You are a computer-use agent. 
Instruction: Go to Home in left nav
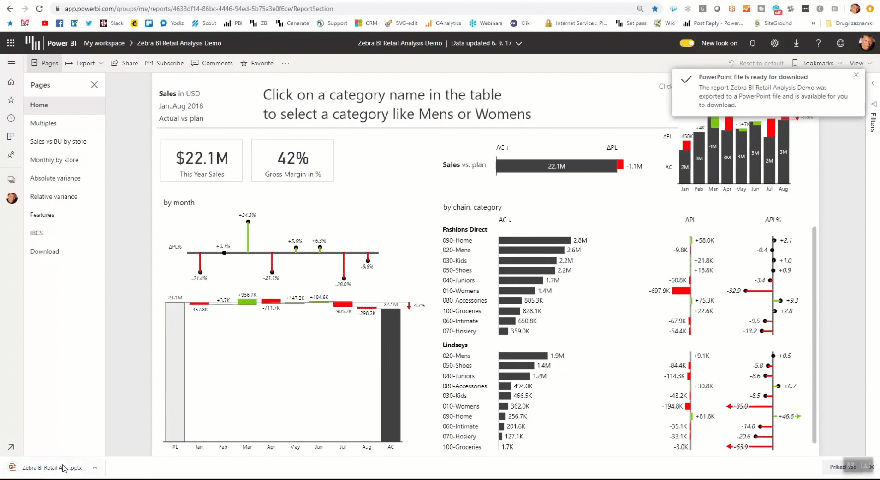pyautogui.click(x=11, y=82)
